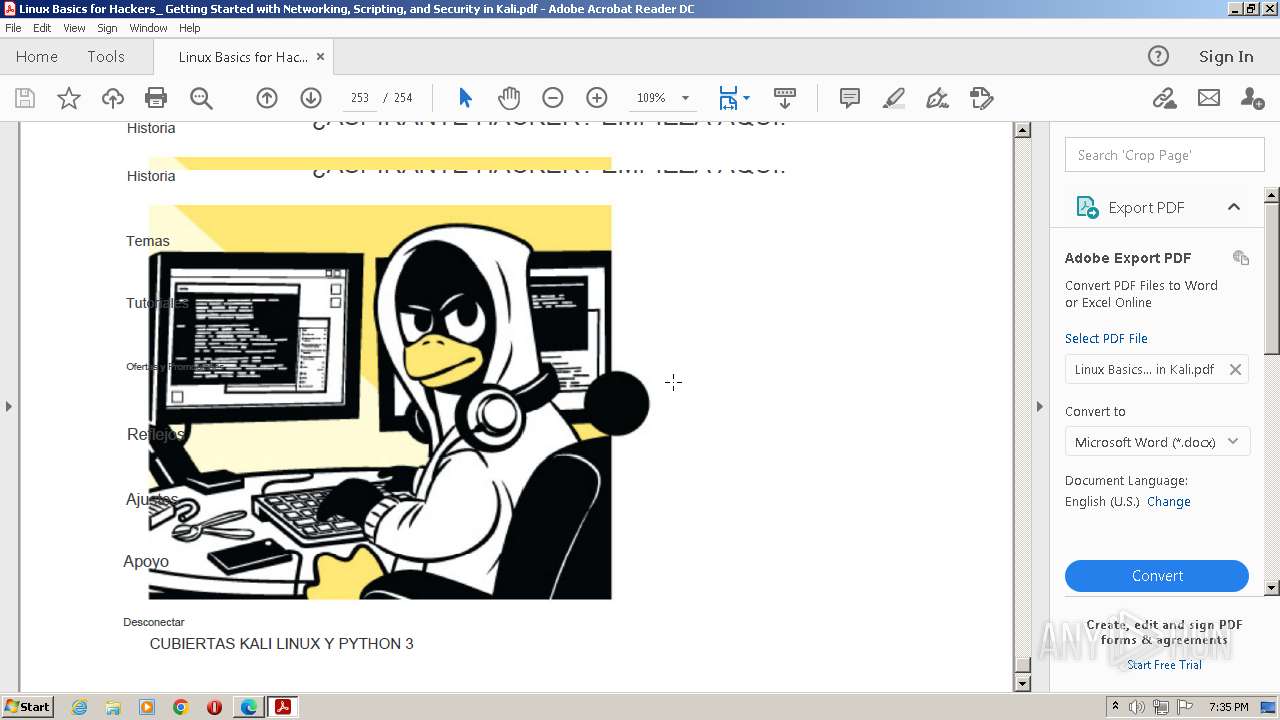Screen dimensions: 1280x720
Task: Open the Help question mark icon
Action: [x=1158, y=56]
